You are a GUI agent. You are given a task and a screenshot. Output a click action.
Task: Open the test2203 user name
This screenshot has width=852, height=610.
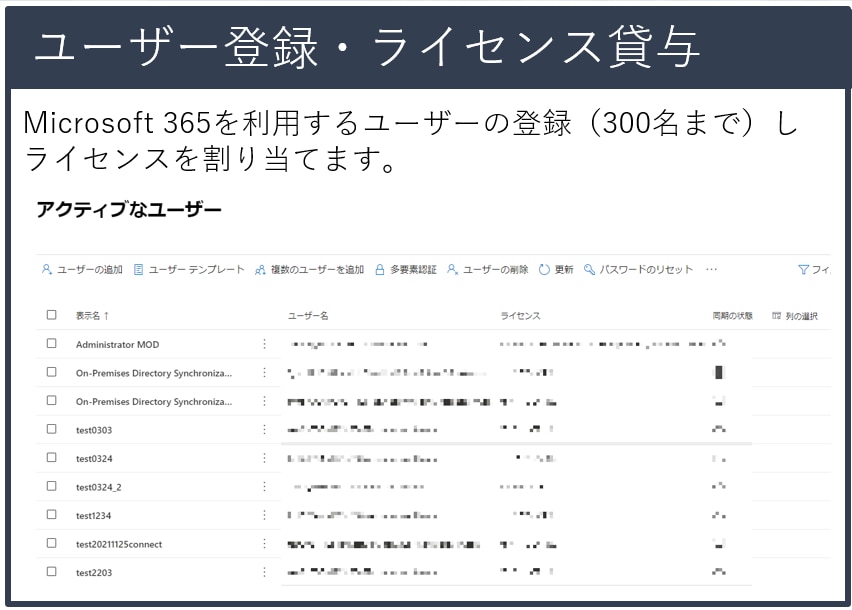point(94,573)
